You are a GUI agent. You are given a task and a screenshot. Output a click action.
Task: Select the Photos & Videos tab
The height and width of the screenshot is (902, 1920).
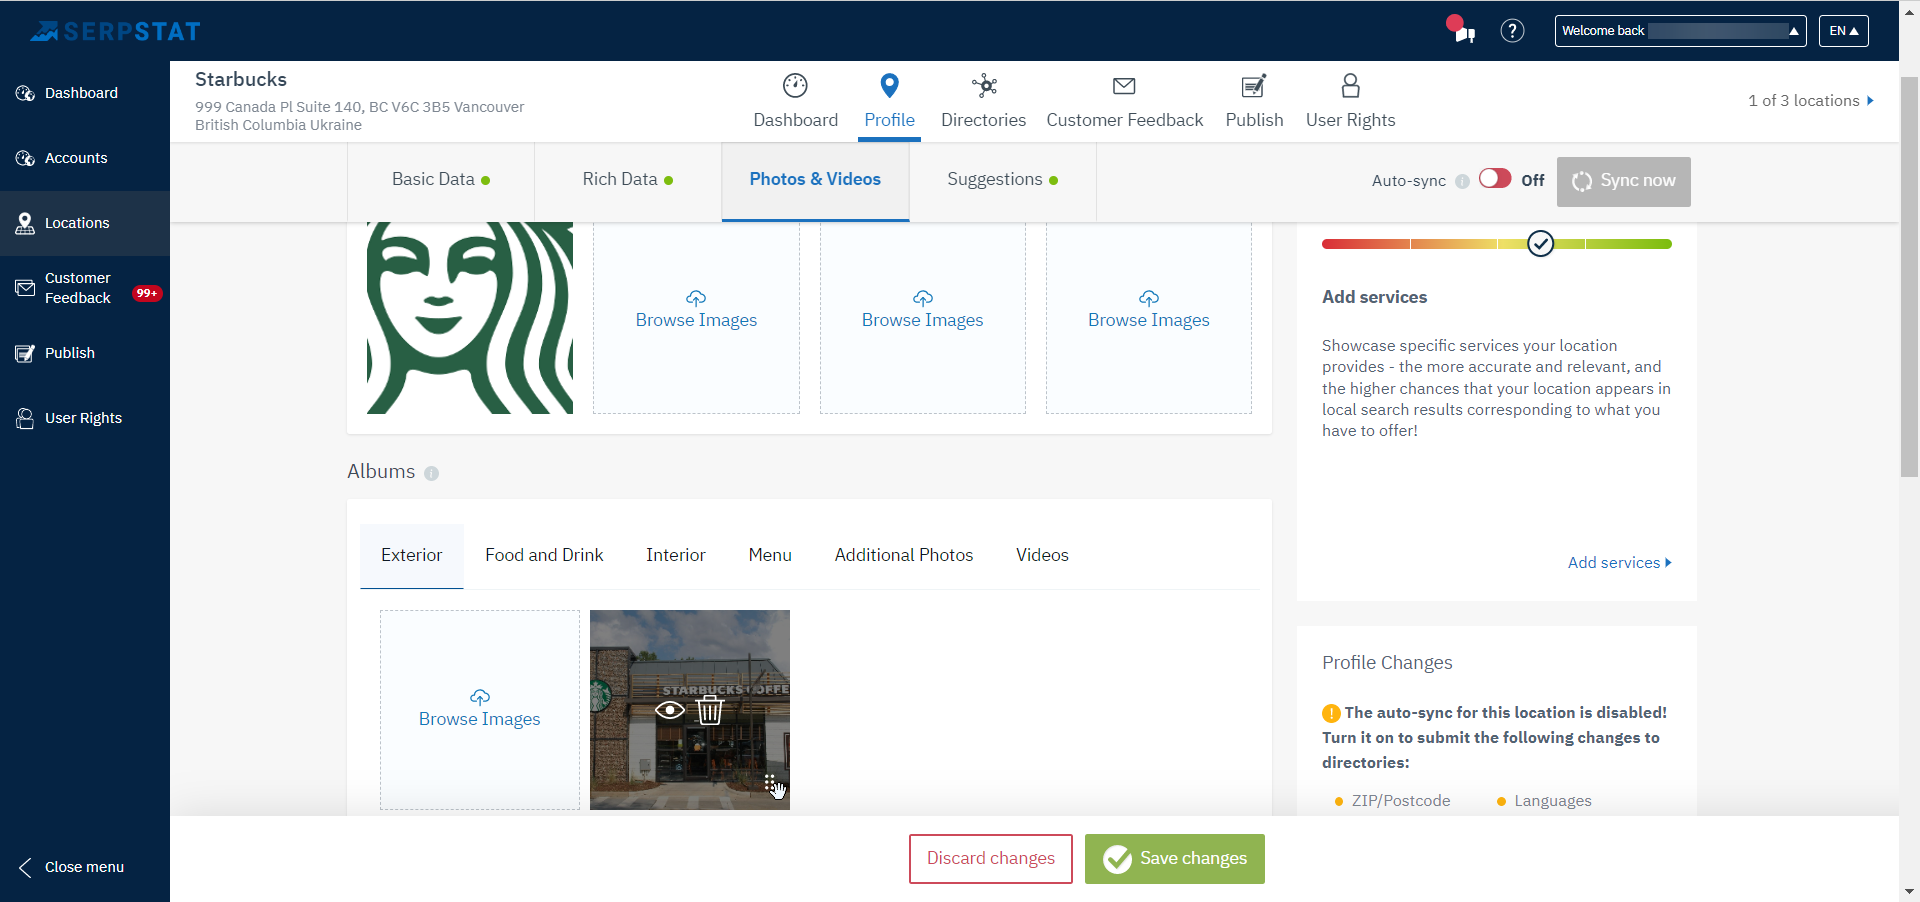pyautogui.click(x=815, y=180)
